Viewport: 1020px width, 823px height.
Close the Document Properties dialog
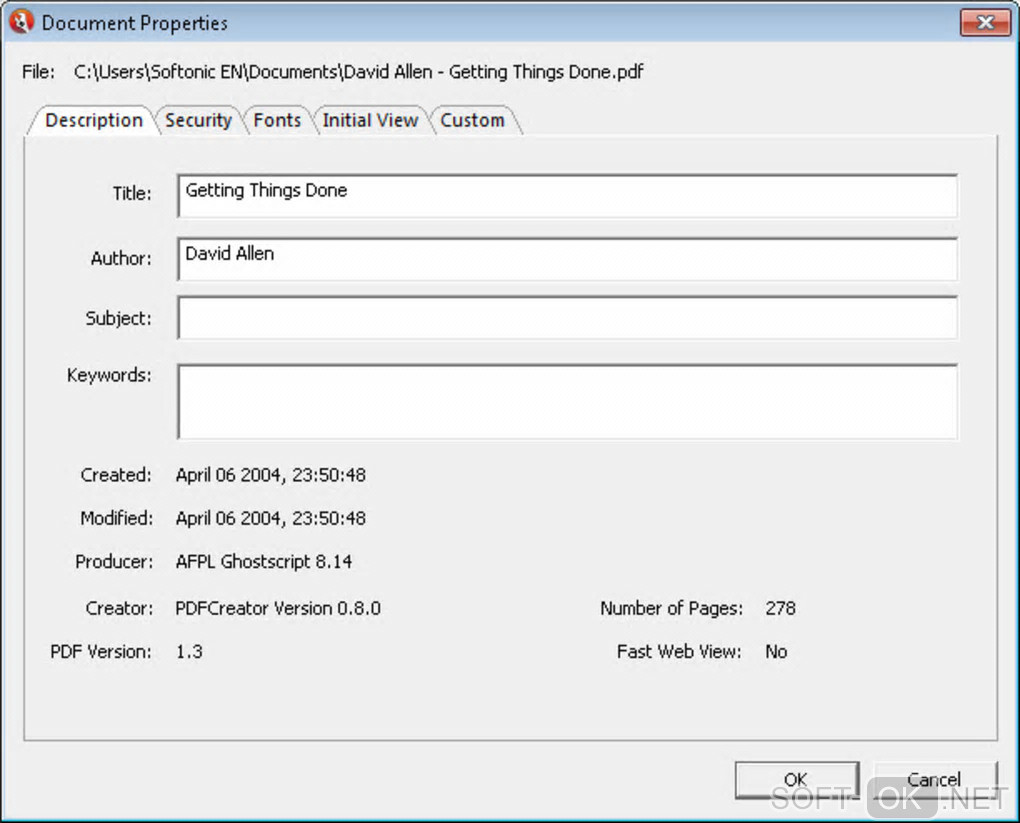click(x=985, y=23)
